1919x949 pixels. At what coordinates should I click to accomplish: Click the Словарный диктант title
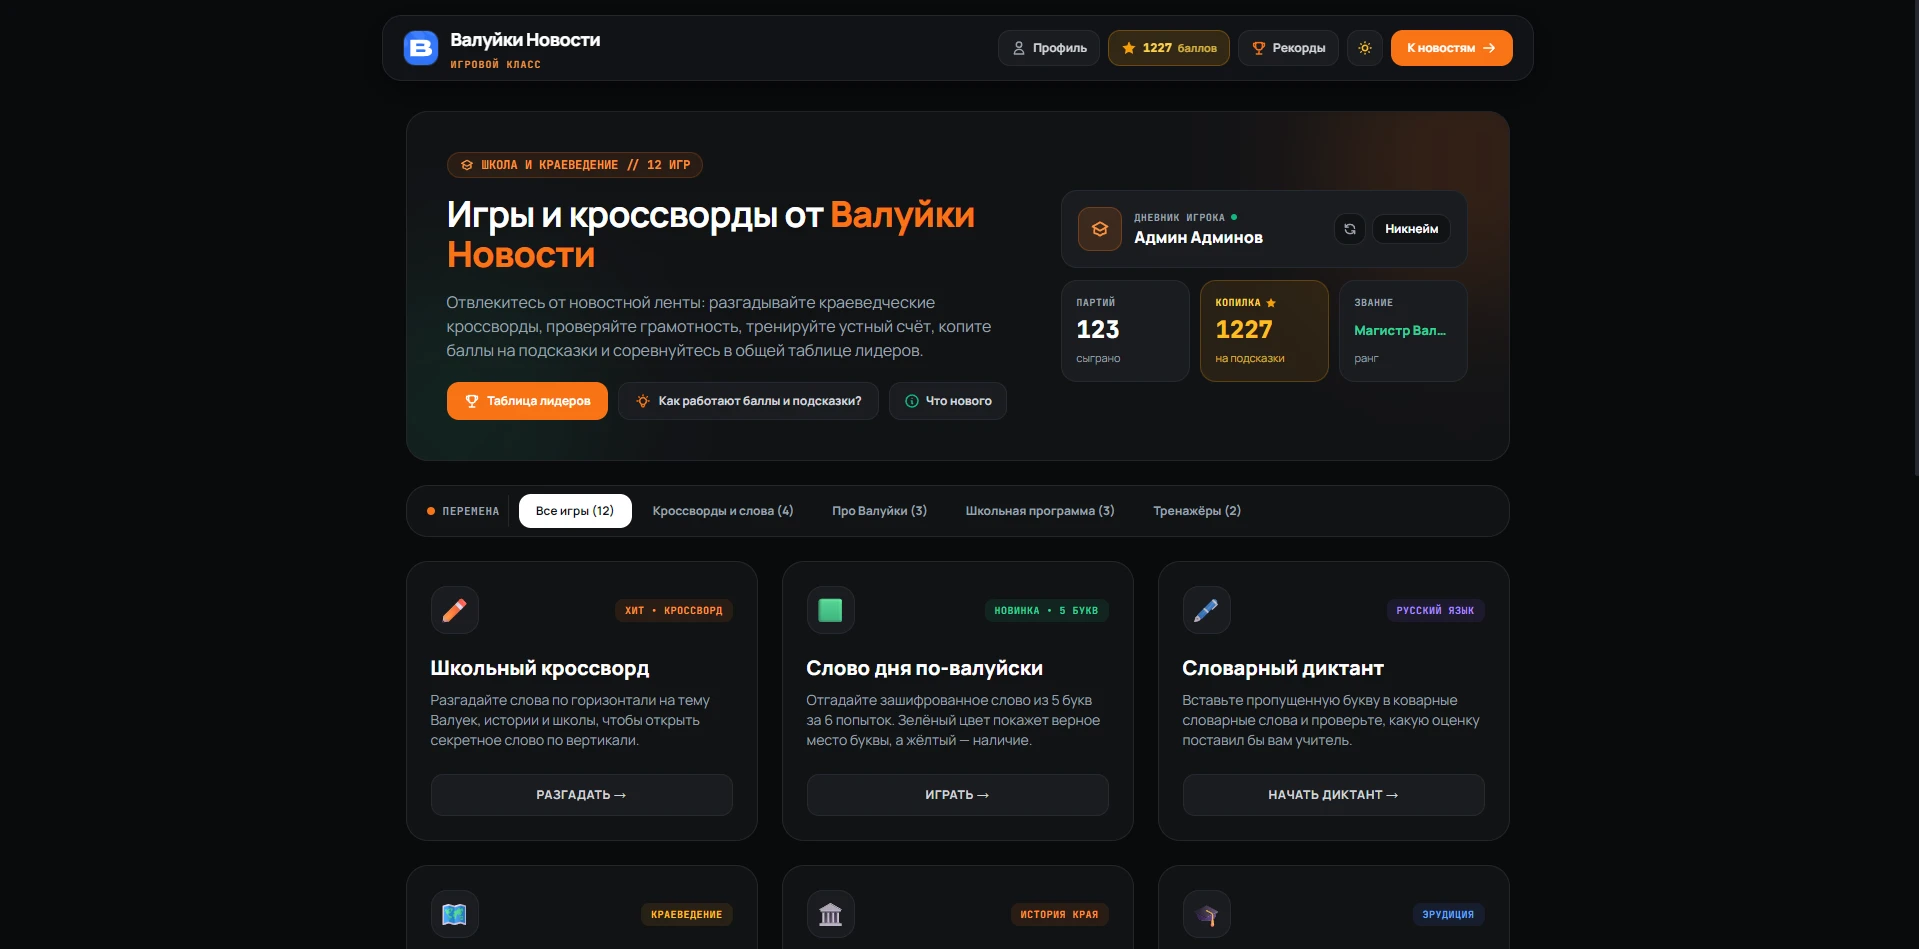[1283, 668]
